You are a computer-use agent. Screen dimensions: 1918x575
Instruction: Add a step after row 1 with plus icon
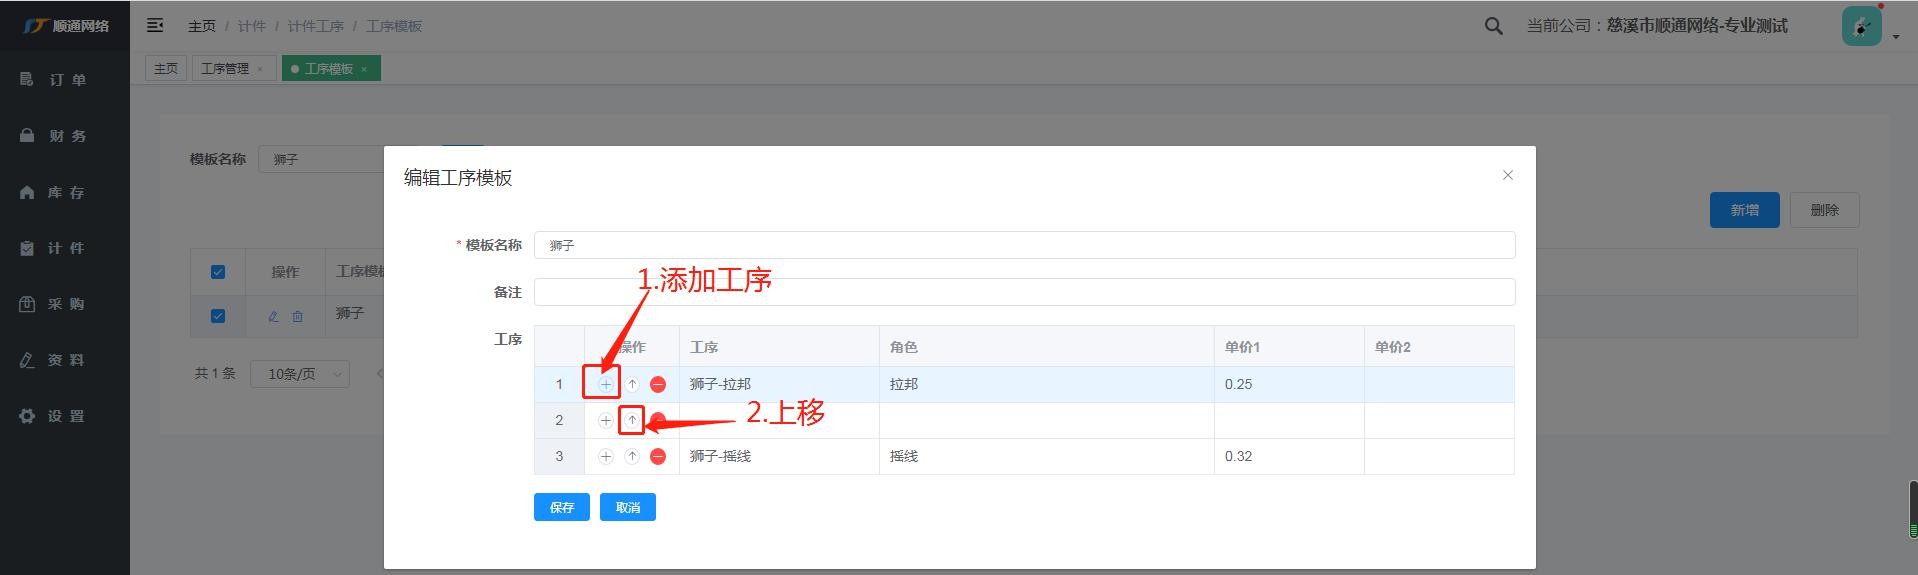click(605, 384)
